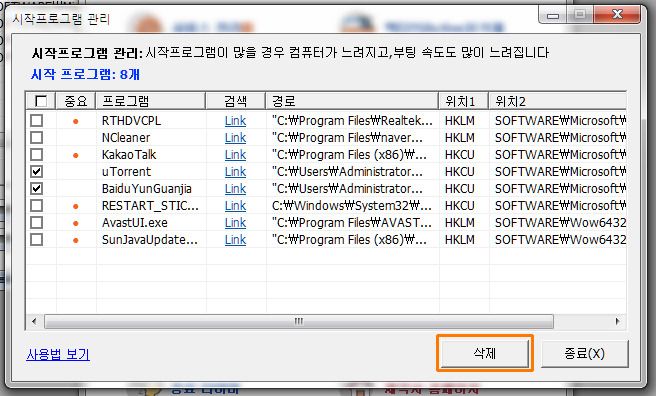Click the 시작 프로그램: 8개 count label
This screenshot has height=396, width=656.
coord(85,74)
